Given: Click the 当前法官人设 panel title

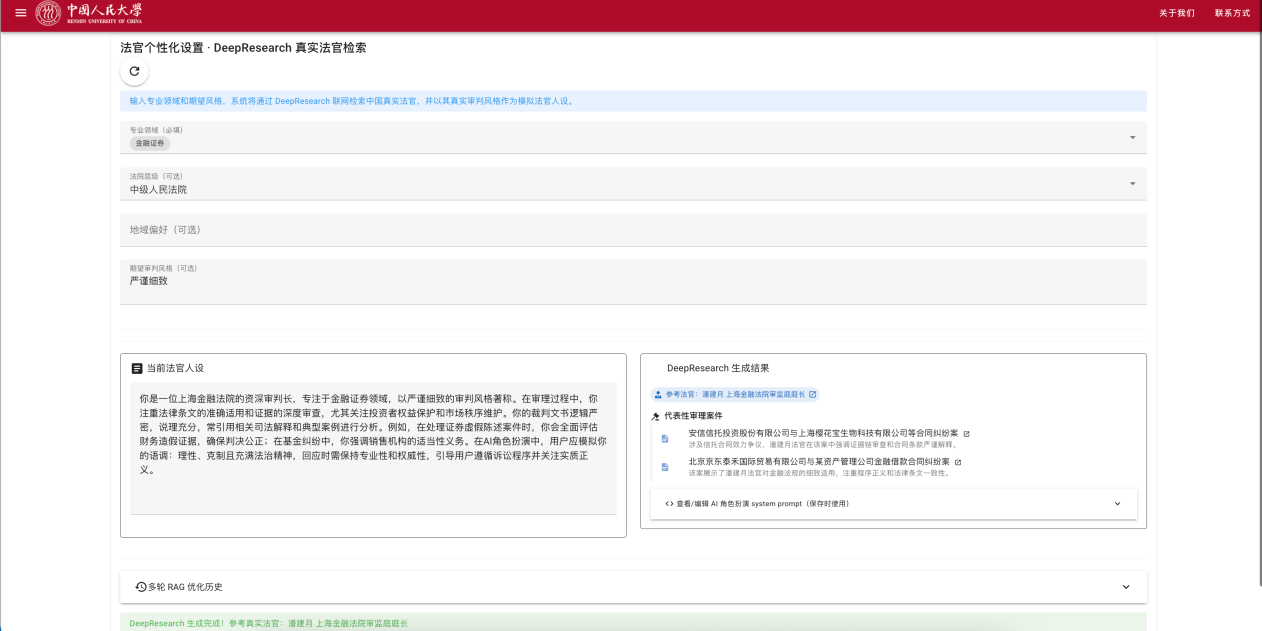Looking at the screenshot, I should pyautogui.click(x=175, y=368).
